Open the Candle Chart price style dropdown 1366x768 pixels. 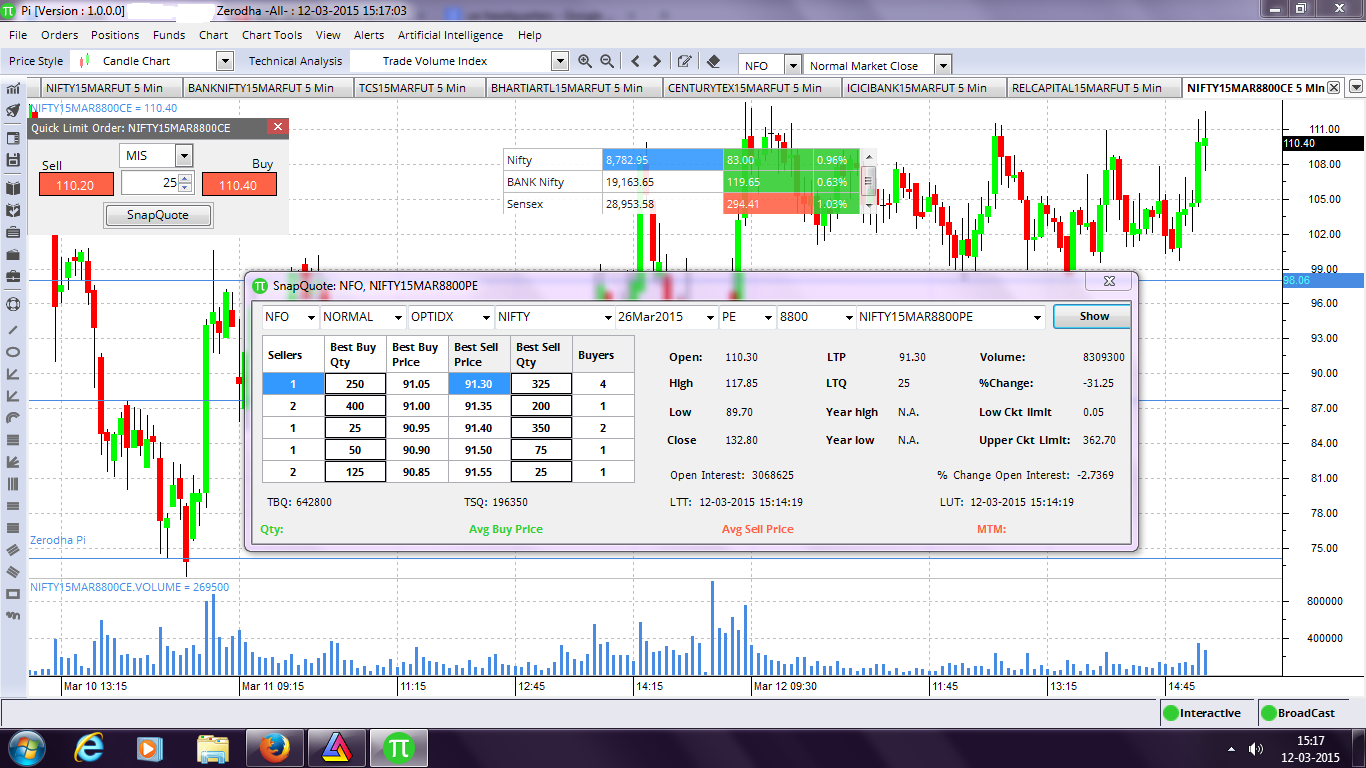pos(223,61)
